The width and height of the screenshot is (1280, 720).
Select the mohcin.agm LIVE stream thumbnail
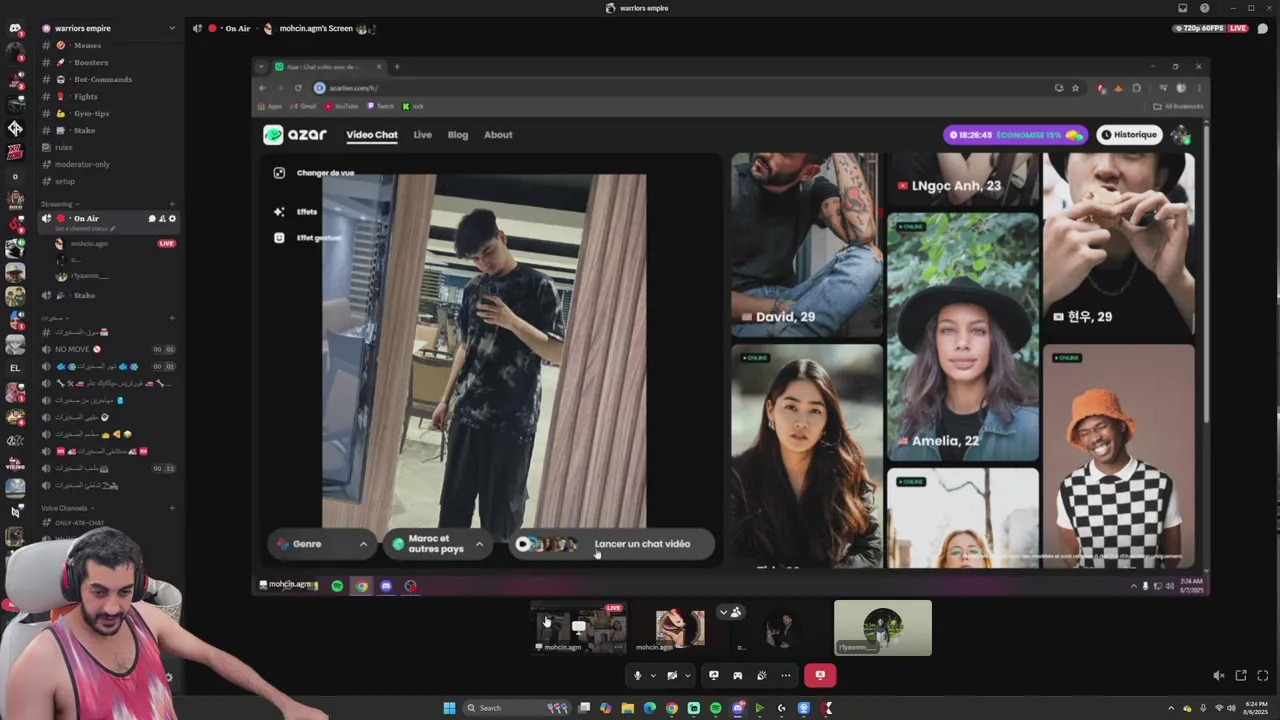point(579,627)
